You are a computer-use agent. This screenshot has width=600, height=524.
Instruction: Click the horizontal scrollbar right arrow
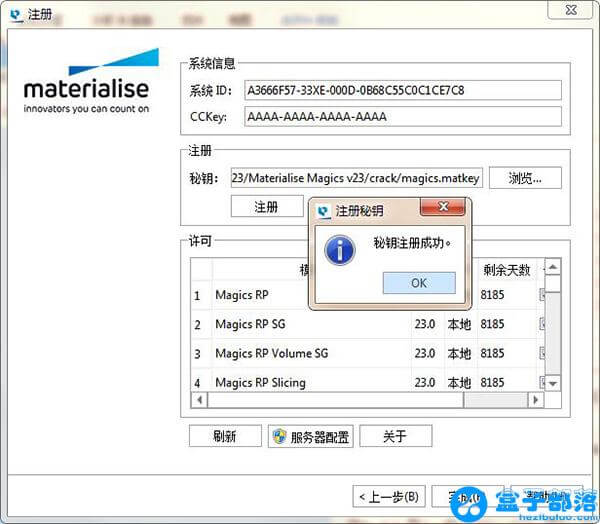[536, 400]
